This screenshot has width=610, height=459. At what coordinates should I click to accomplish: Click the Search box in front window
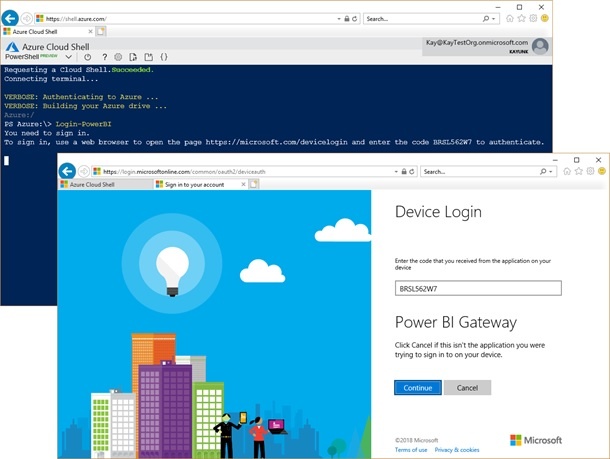479,172
